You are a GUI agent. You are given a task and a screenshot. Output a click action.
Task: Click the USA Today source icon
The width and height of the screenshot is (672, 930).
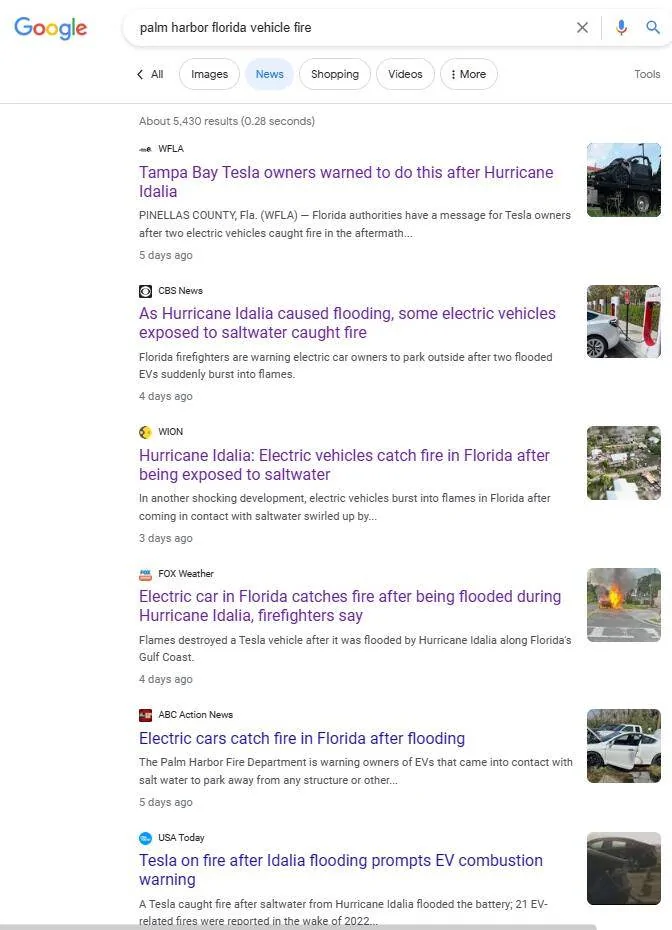(145, 838)
